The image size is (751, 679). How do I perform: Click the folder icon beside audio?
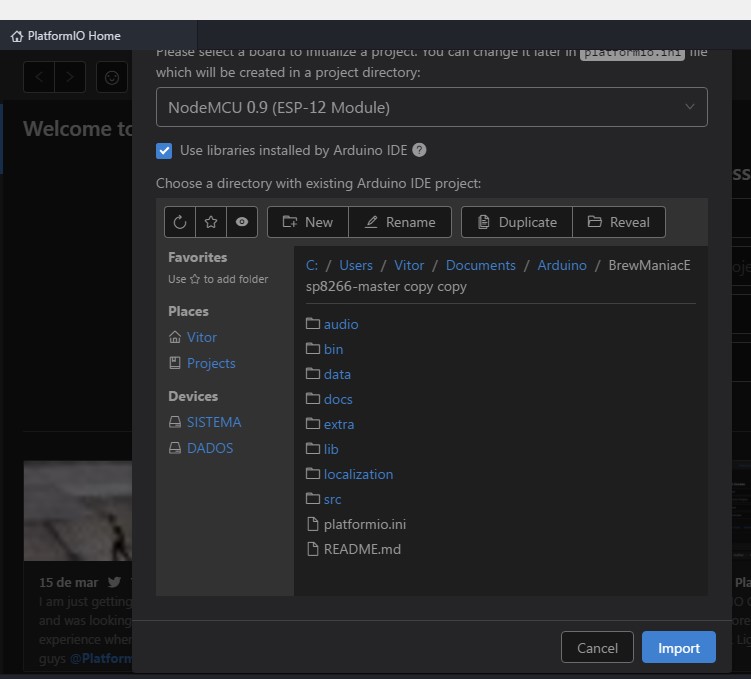[x=313, y=324]
